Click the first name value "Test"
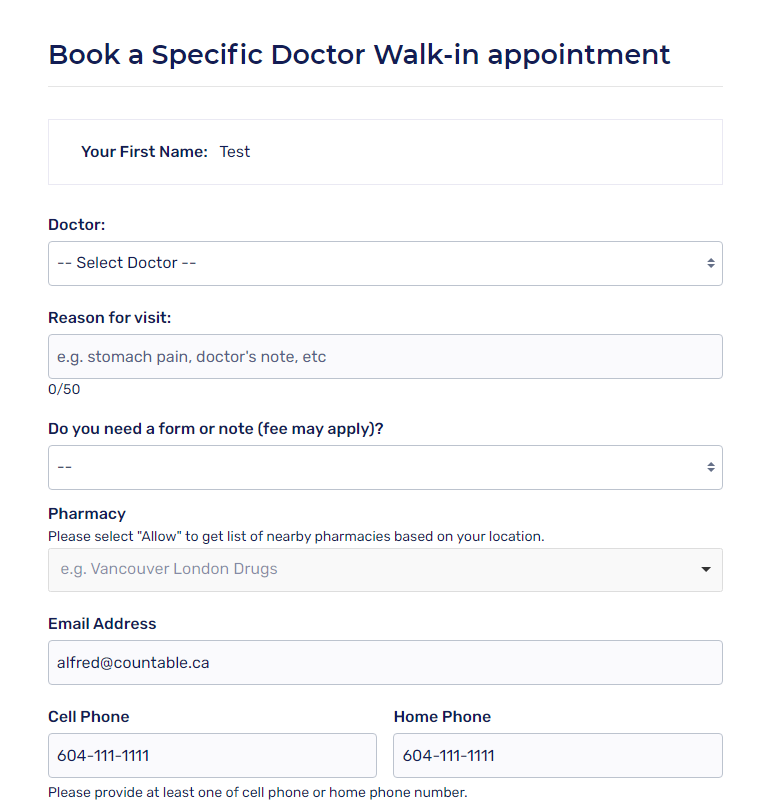 tap(235, 152)
